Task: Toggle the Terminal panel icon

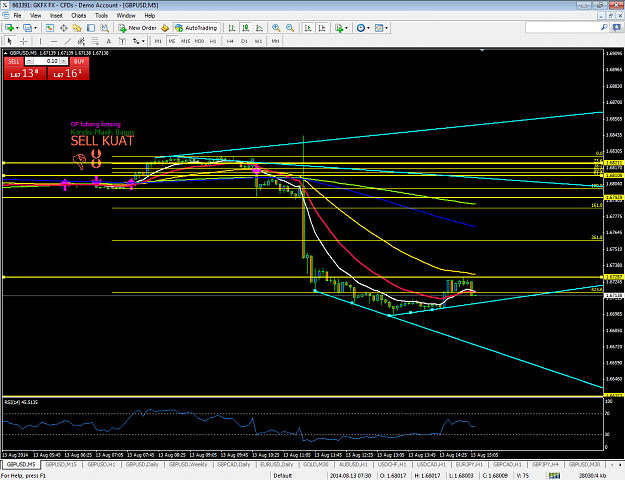Action: click(x=91, y=28)
